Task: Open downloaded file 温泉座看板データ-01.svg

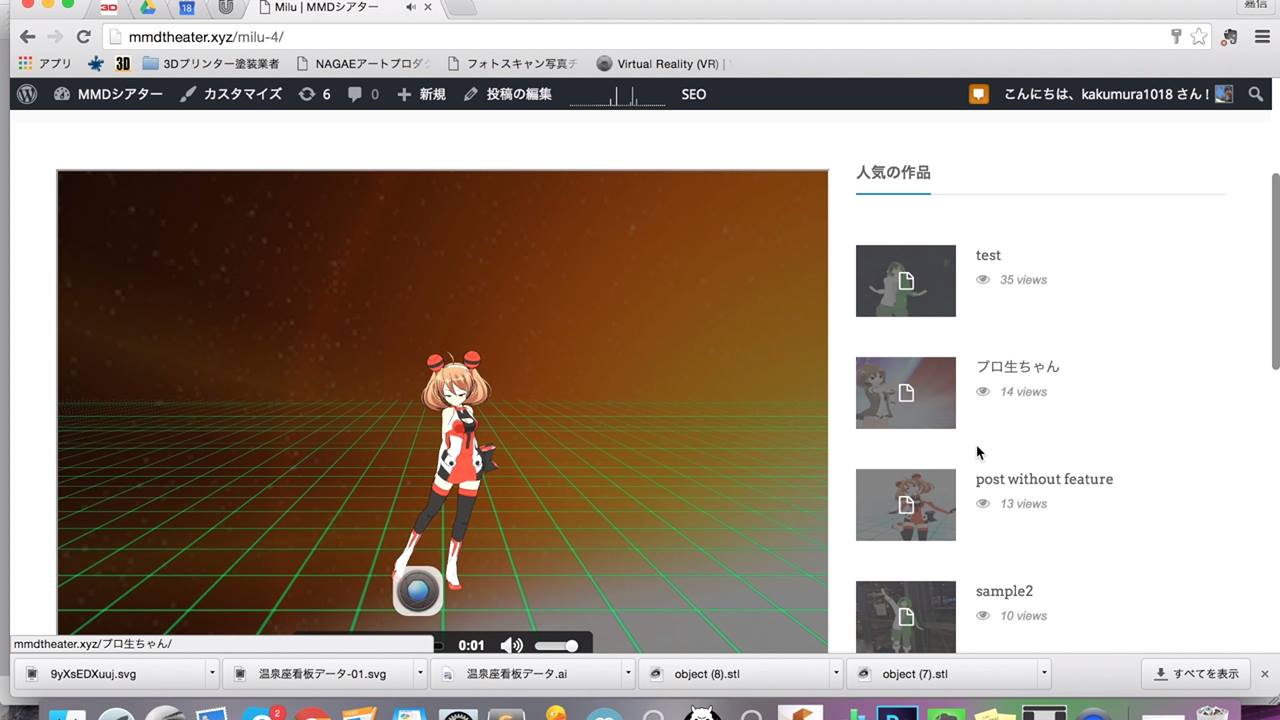Action: click(320, 674)
